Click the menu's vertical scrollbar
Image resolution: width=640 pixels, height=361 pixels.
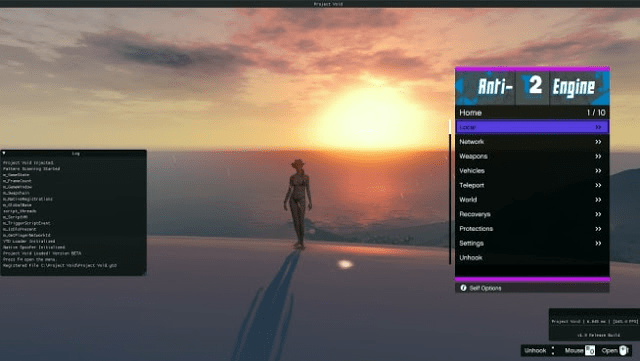(450, 192)
